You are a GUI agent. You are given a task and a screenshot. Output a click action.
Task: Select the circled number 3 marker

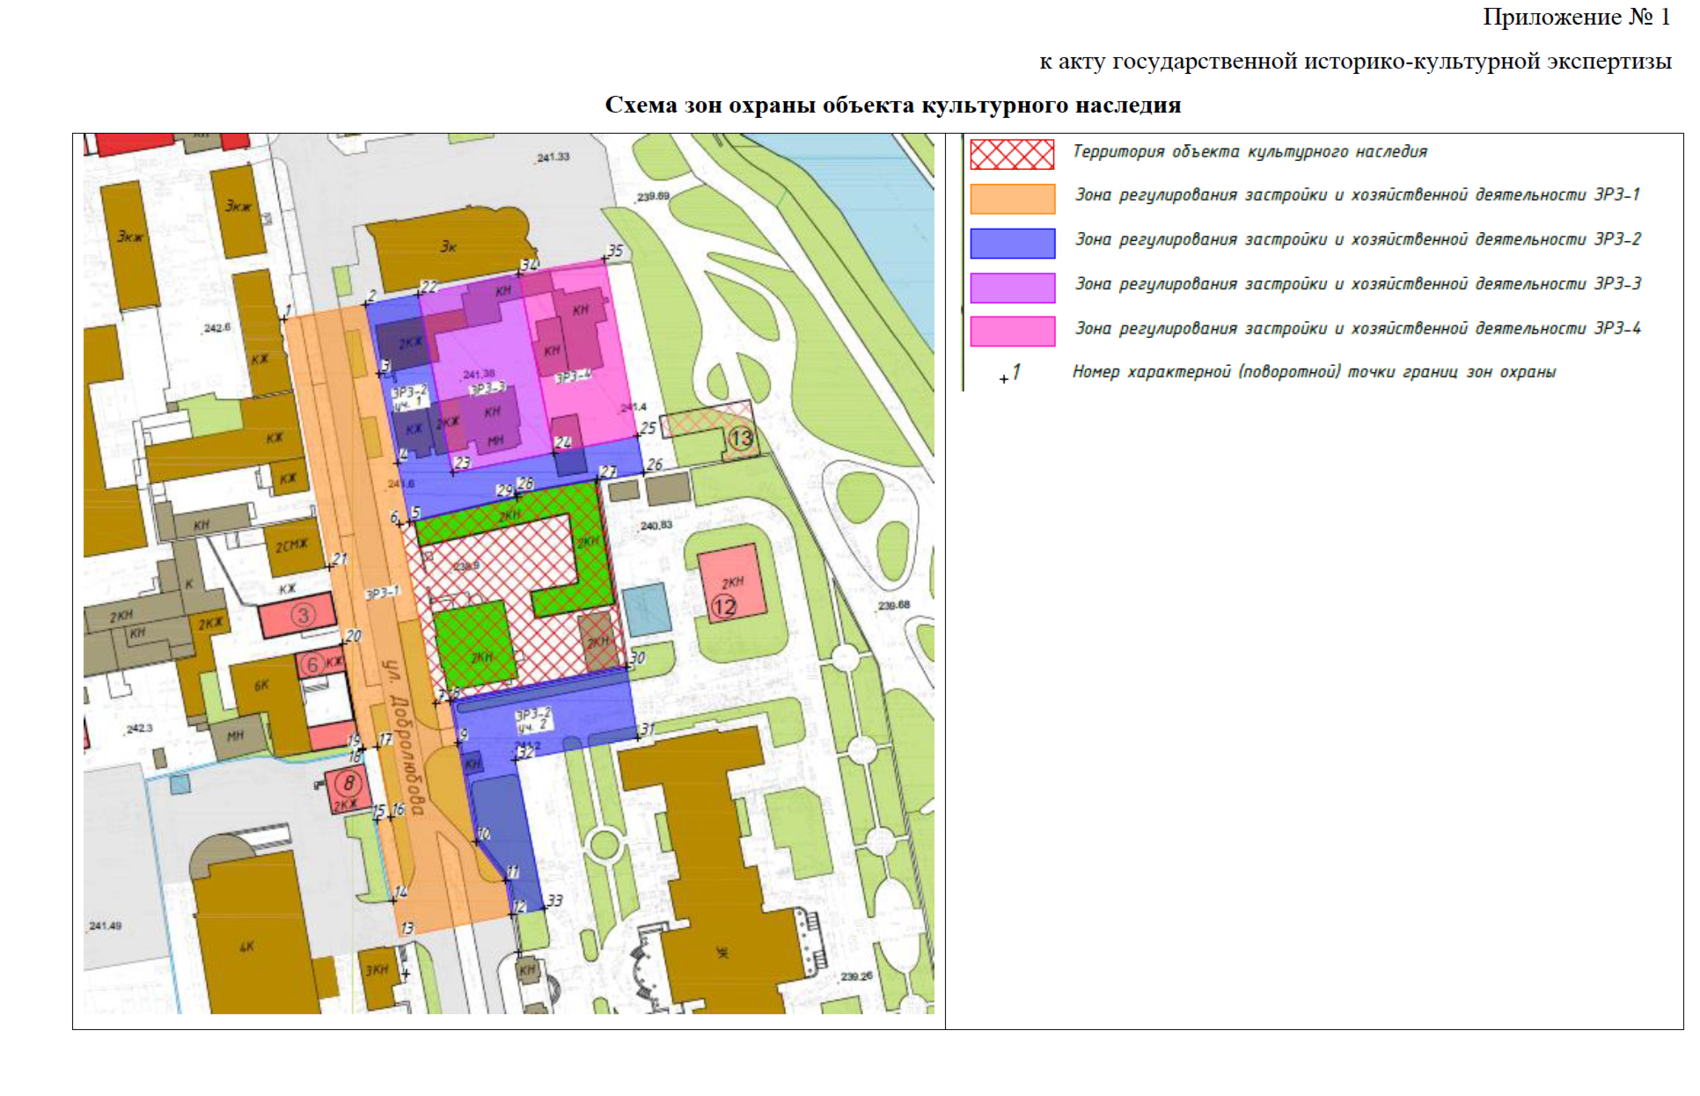point(303,615)
